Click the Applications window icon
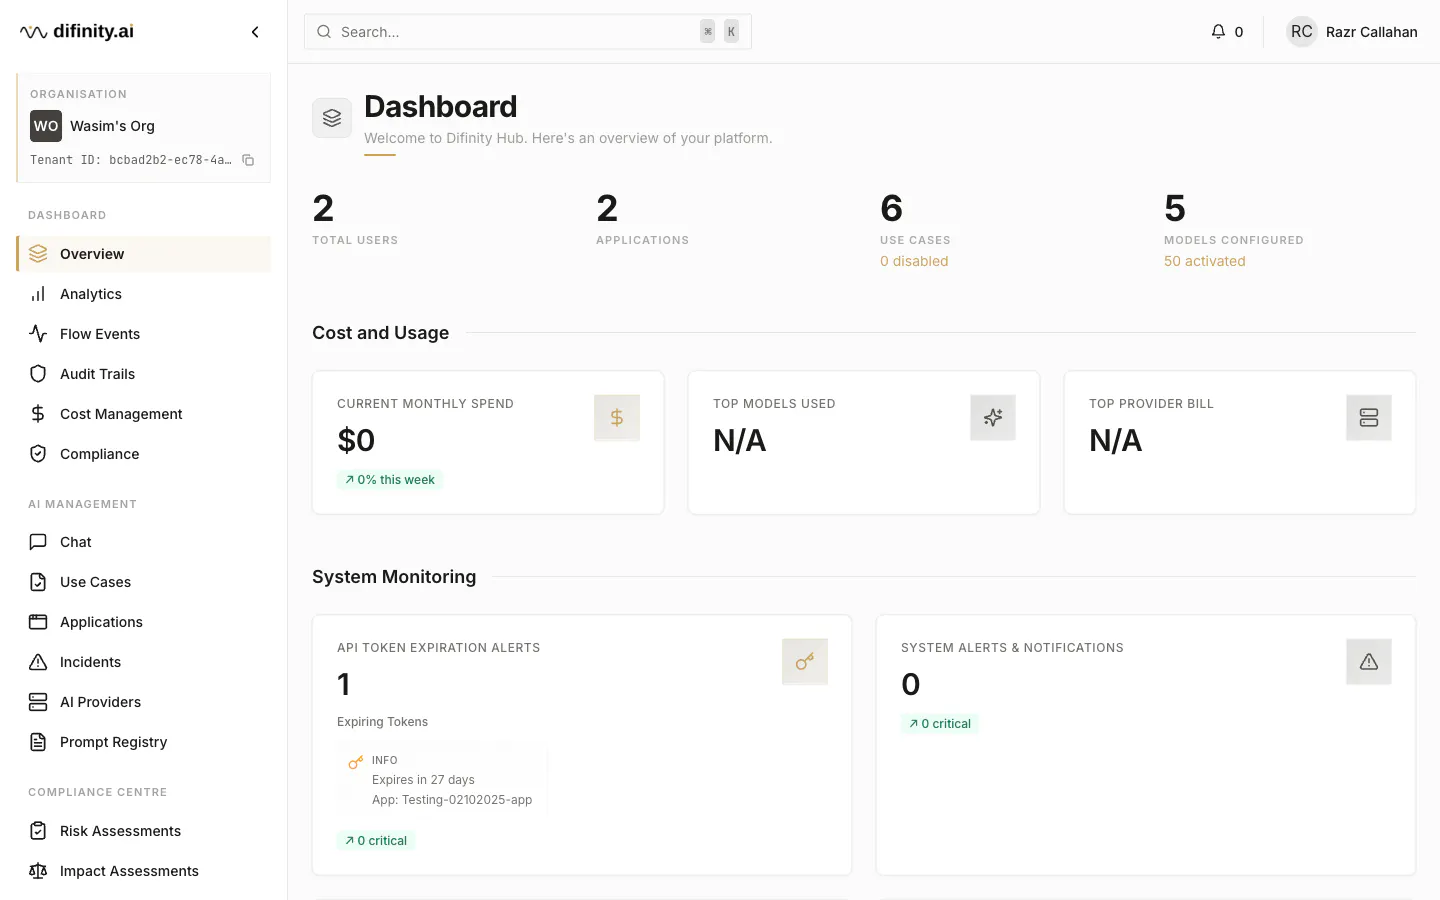Image resolution: width=1440 pixels, height=900 pixels. [x=38, y=622]
